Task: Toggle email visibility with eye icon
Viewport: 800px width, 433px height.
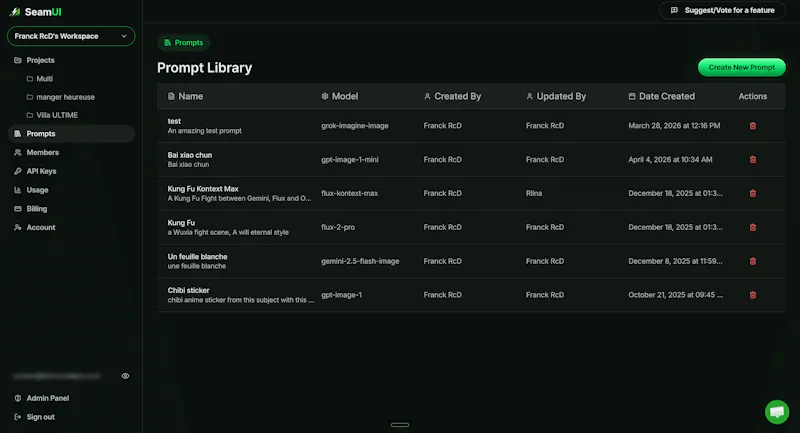Action: 125,376
